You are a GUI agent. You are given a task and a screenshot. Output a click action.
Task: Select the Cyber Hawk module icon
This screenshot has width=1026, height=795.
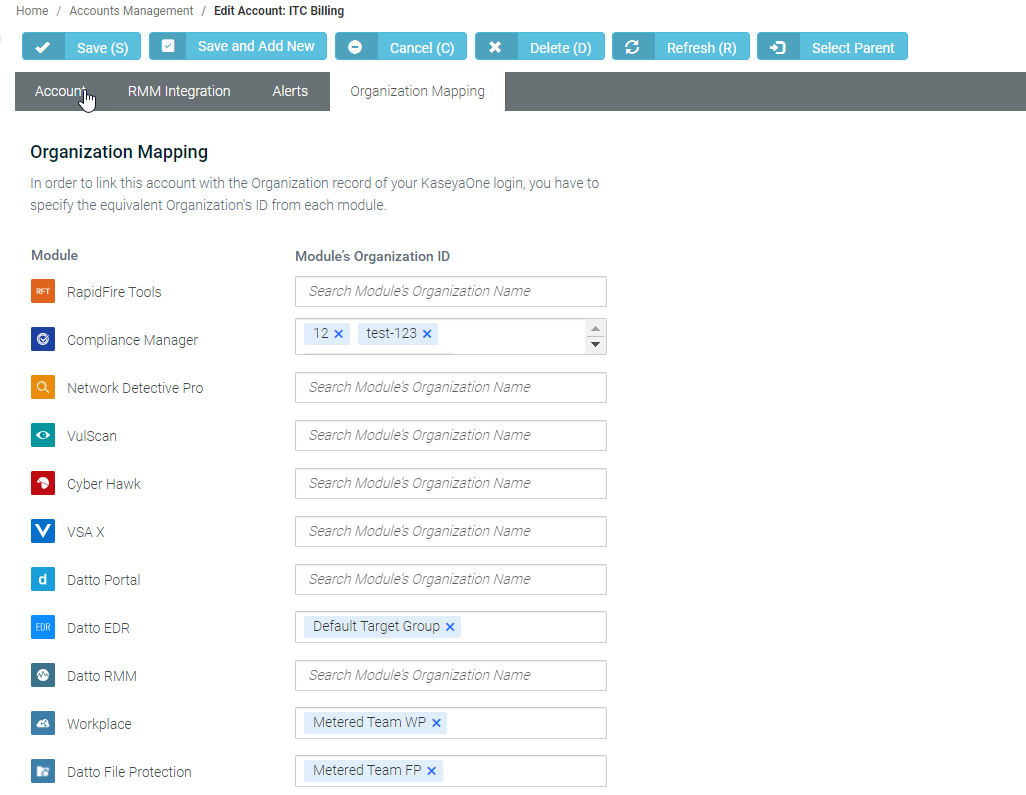click(x=42, y=483)
